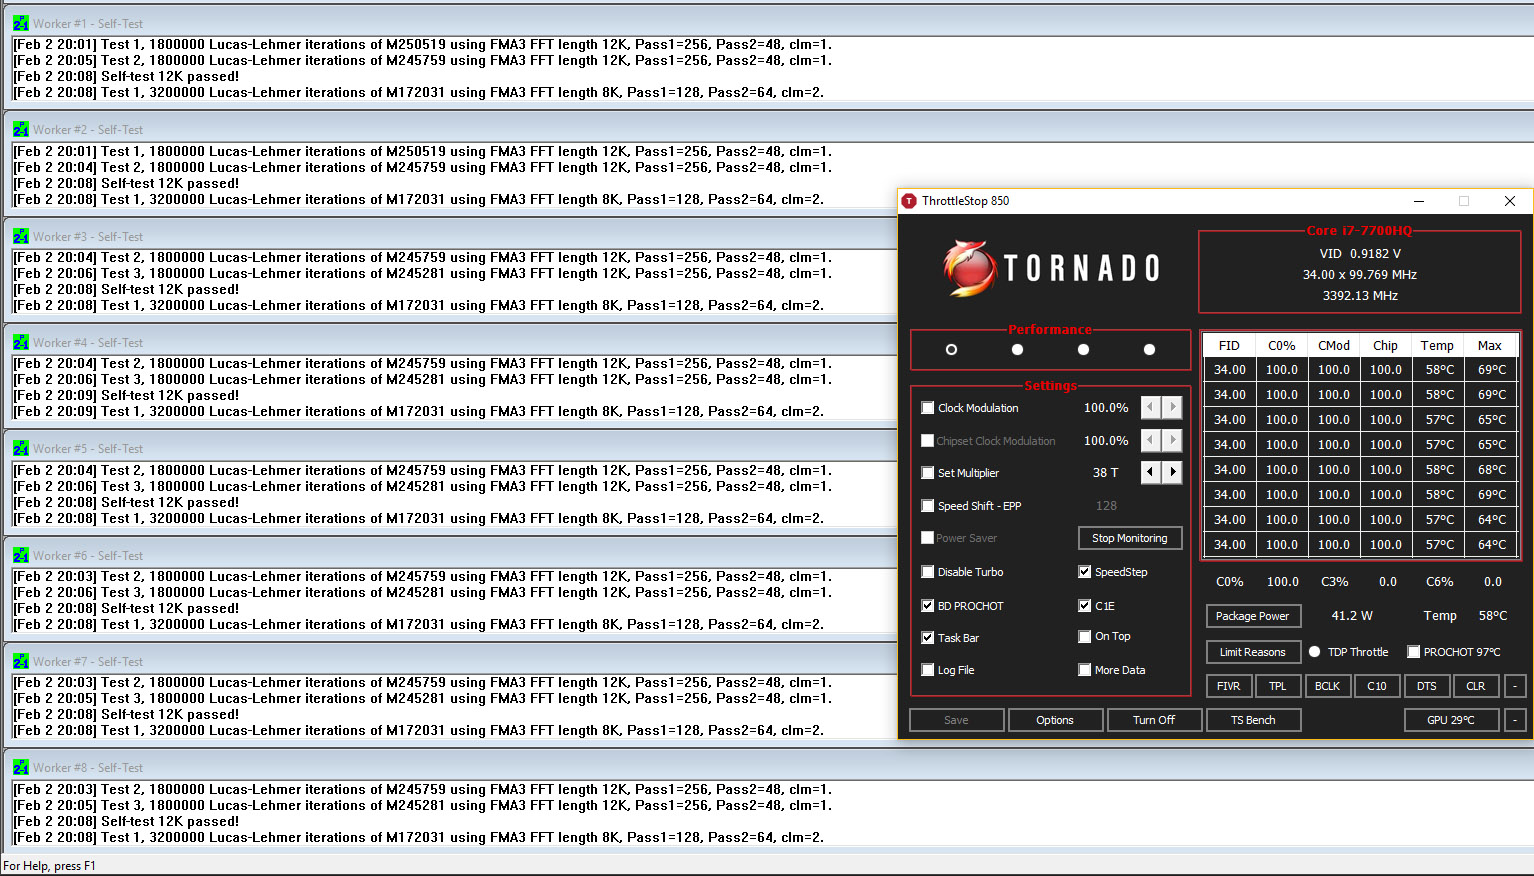Click the Worker #5 window icon
1534x876 pixels.
tap(21, 448)
